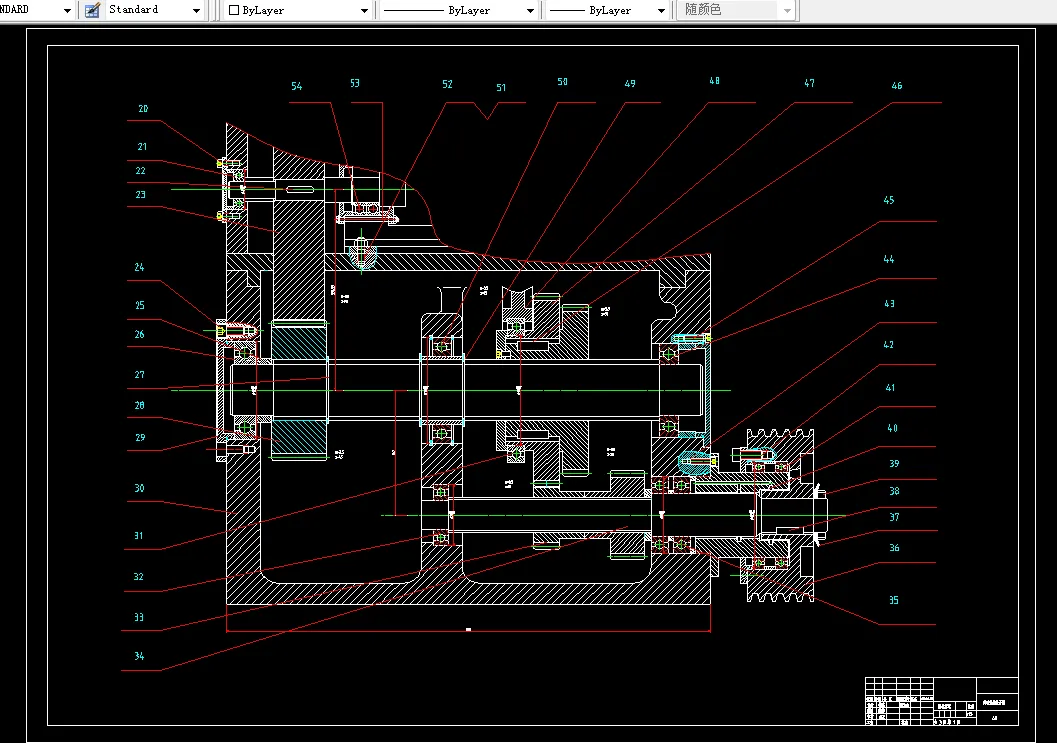Select part label 52

[447, 84]
